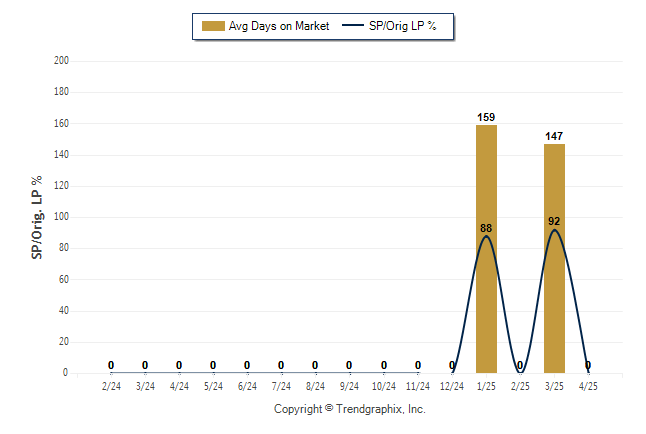
Task: Click the 3/25 gold bar
Action: point(554,258)
